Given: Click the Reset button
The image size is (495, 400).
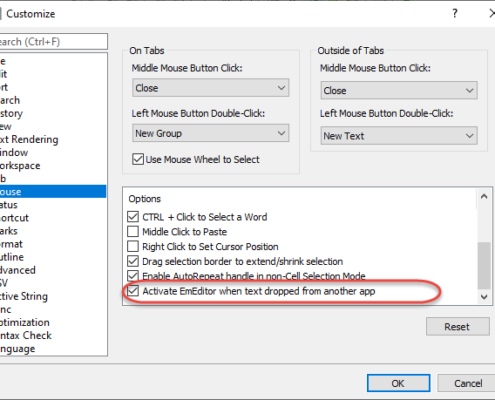Looking at the screenshot, I should [x=458, y=327].
